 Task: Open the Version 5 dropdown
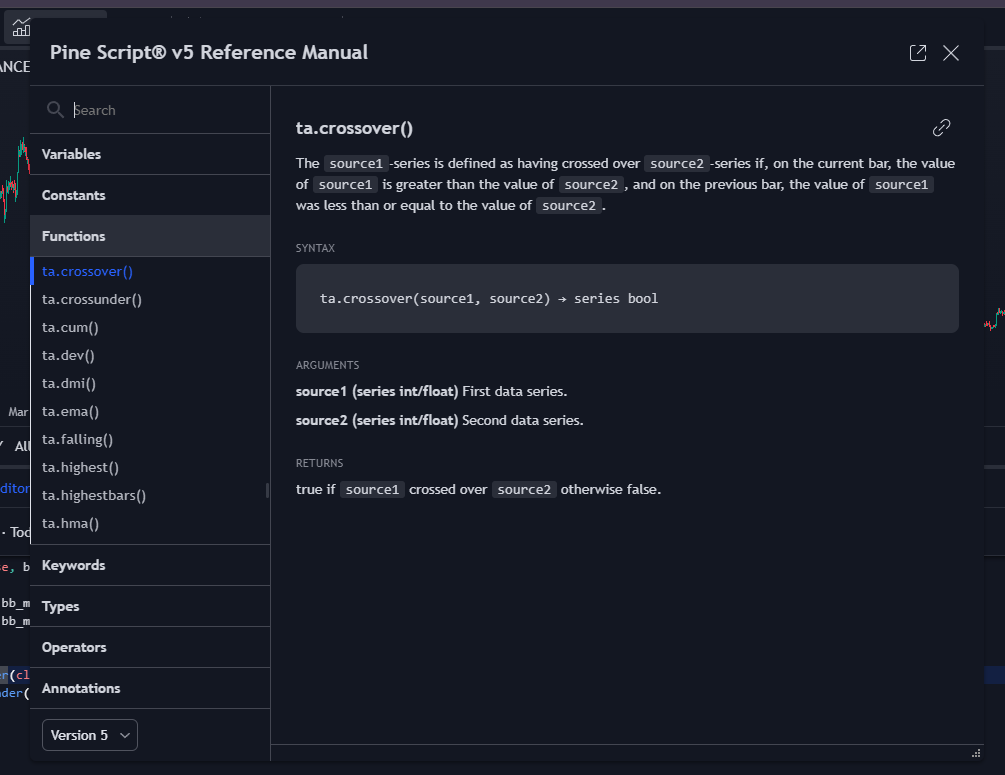89,735
